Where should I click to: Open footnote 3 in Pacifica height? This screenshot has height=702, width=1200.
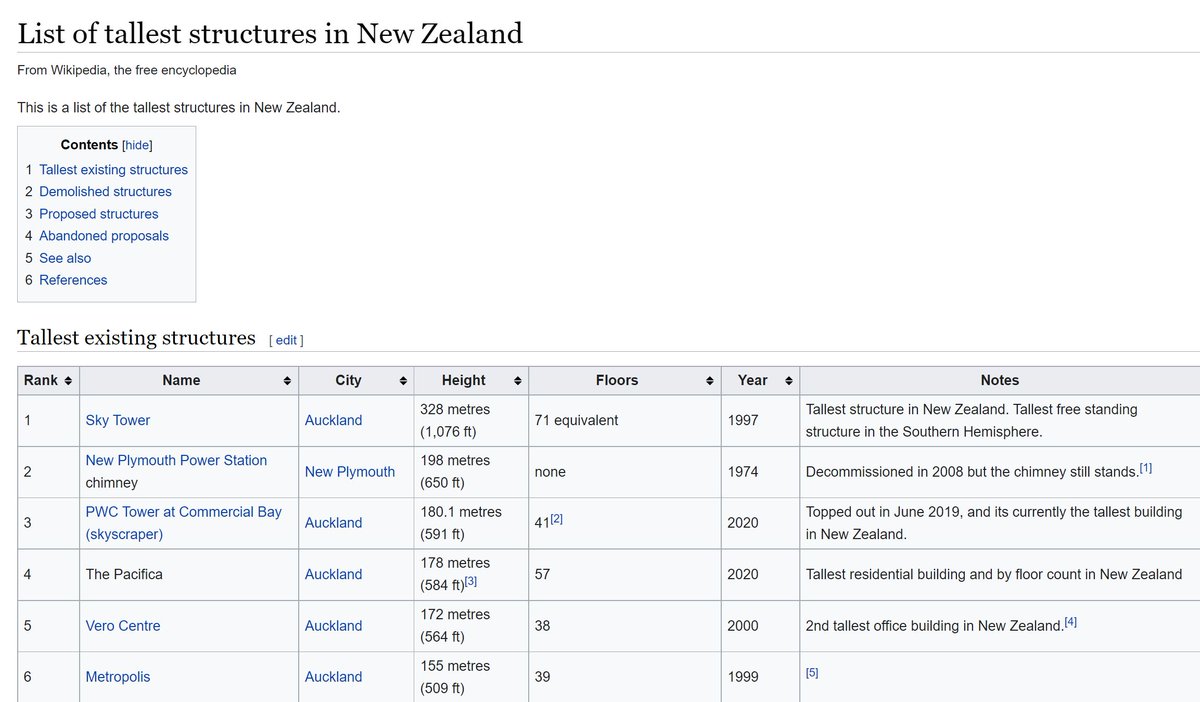click(470, 581)
